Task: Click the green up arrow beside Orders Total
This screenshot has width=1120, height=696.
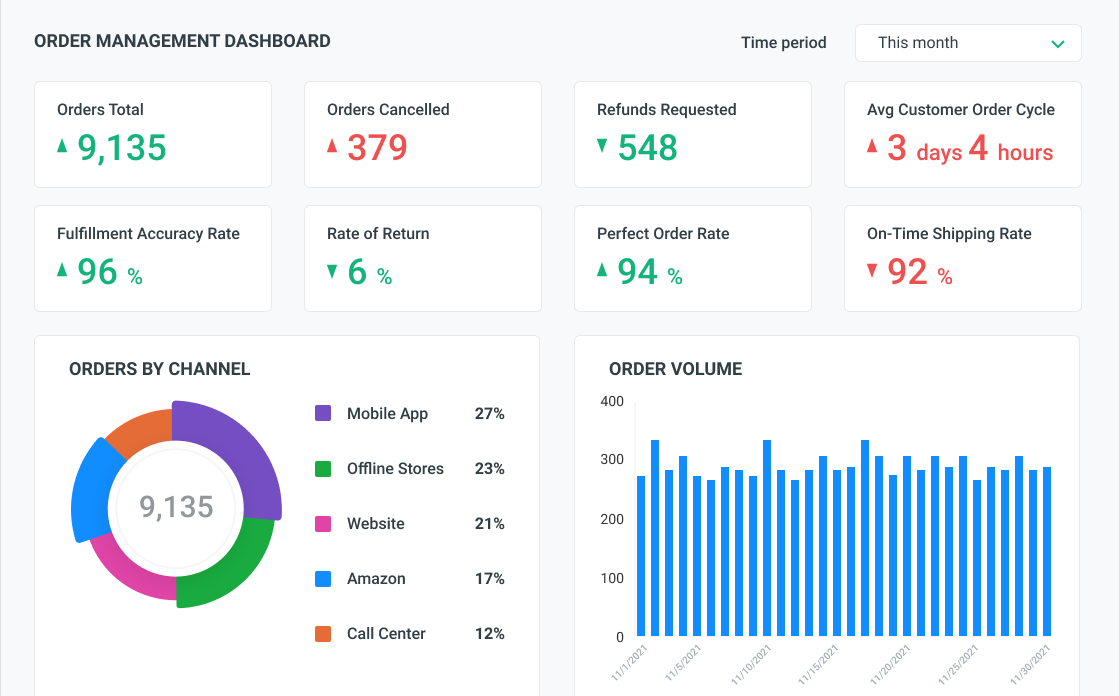Action: pos(62,146)
